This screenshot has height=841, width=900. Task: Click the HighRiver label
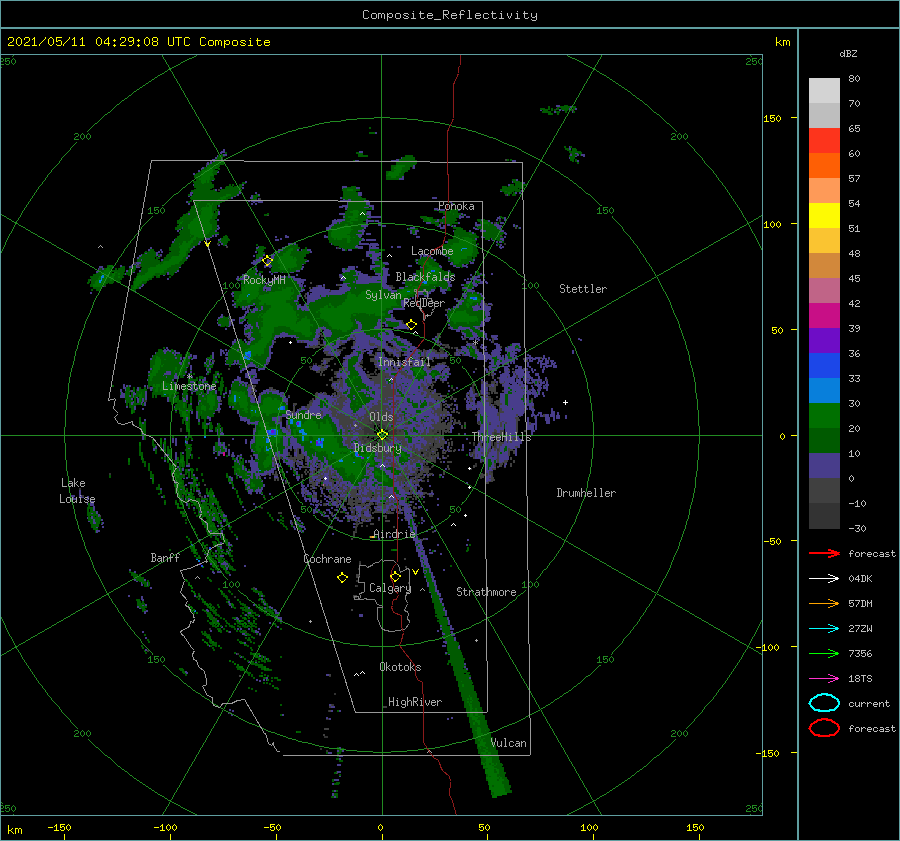(x=415, y=702)
